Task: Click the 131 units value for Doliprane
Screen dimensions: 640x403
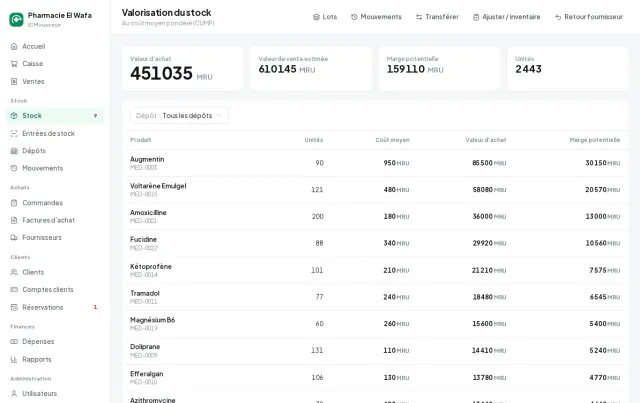Action: coord(317,350)
